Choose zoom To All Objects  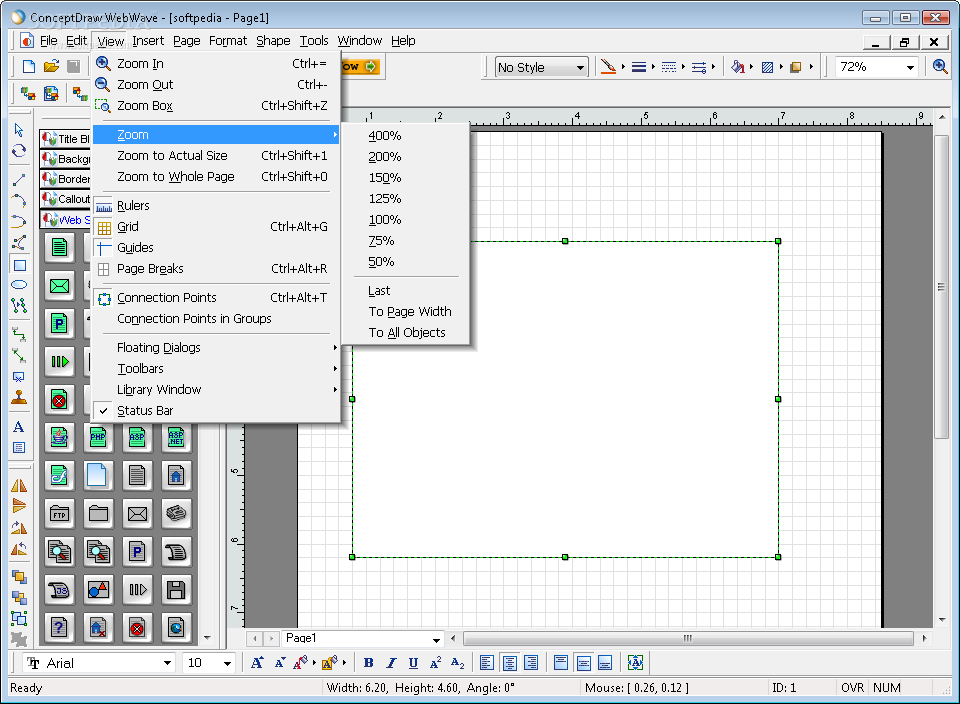tap(406, 333)
